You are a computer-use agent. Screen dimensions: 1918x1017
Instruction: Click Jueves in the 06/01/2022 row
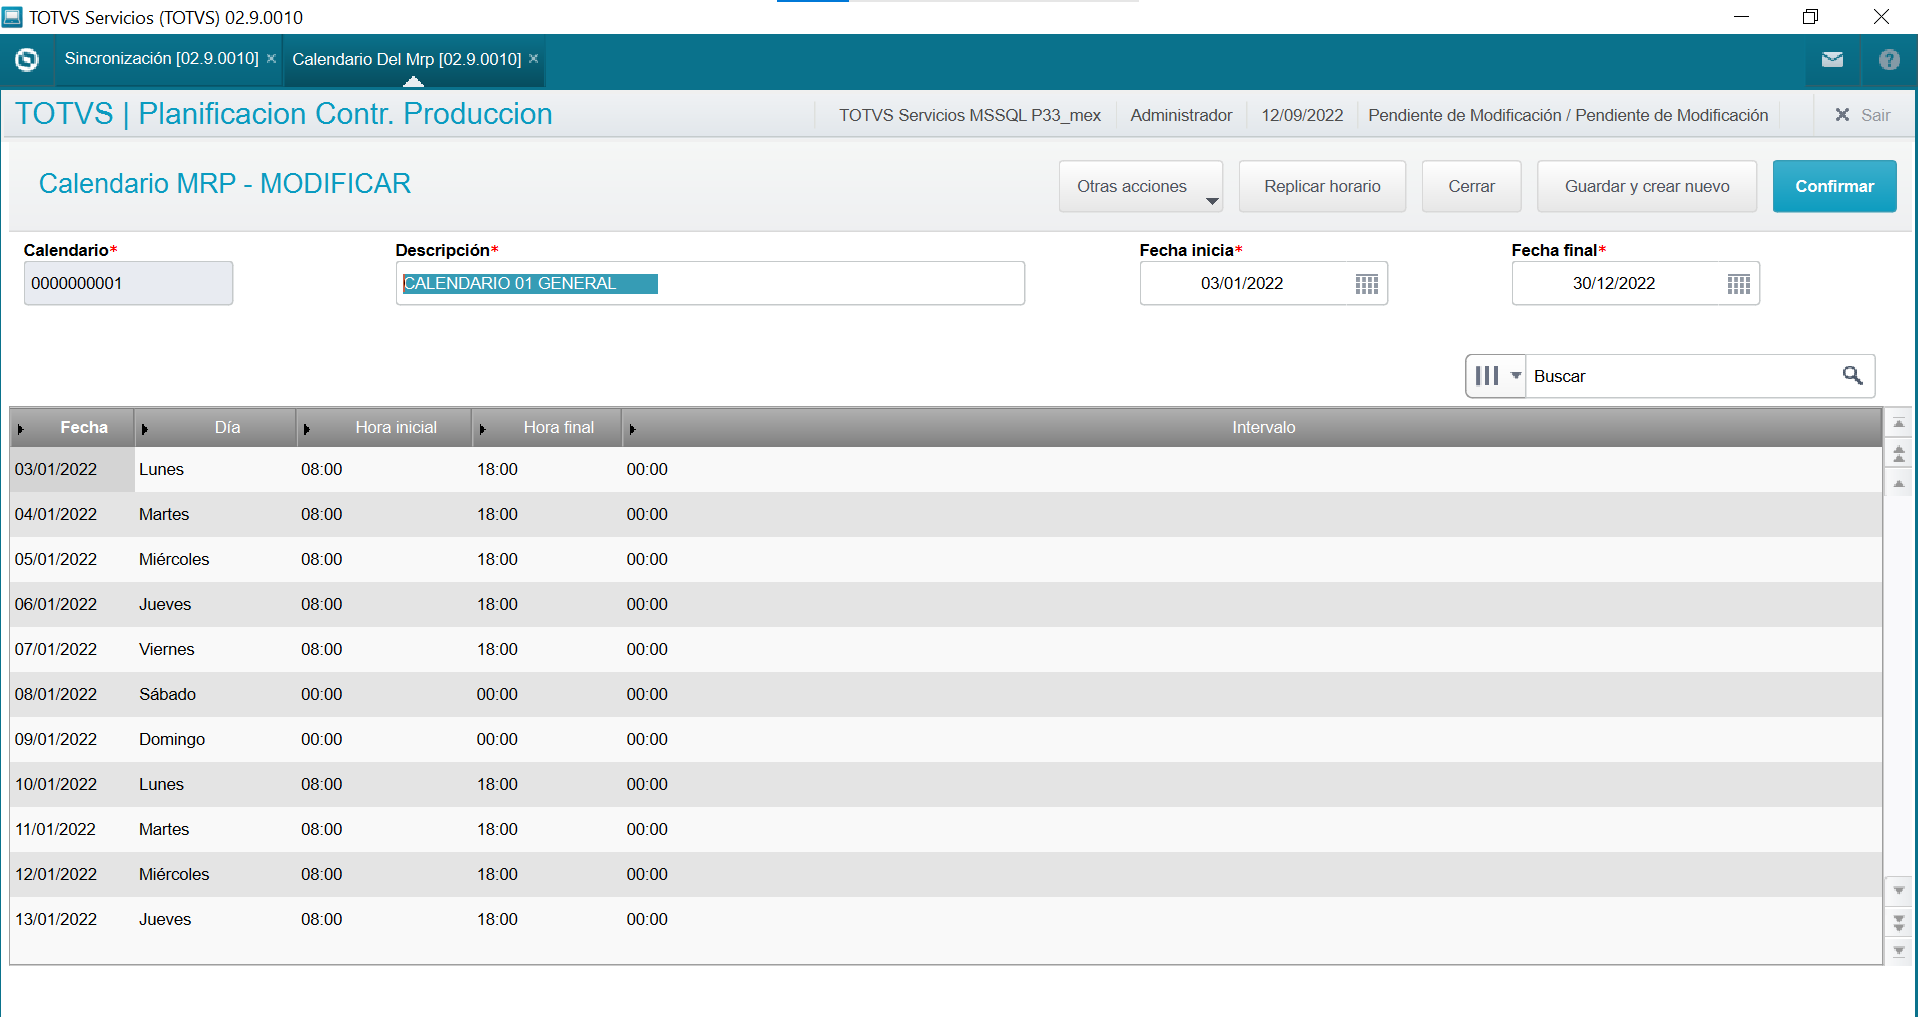pos(165,605)
